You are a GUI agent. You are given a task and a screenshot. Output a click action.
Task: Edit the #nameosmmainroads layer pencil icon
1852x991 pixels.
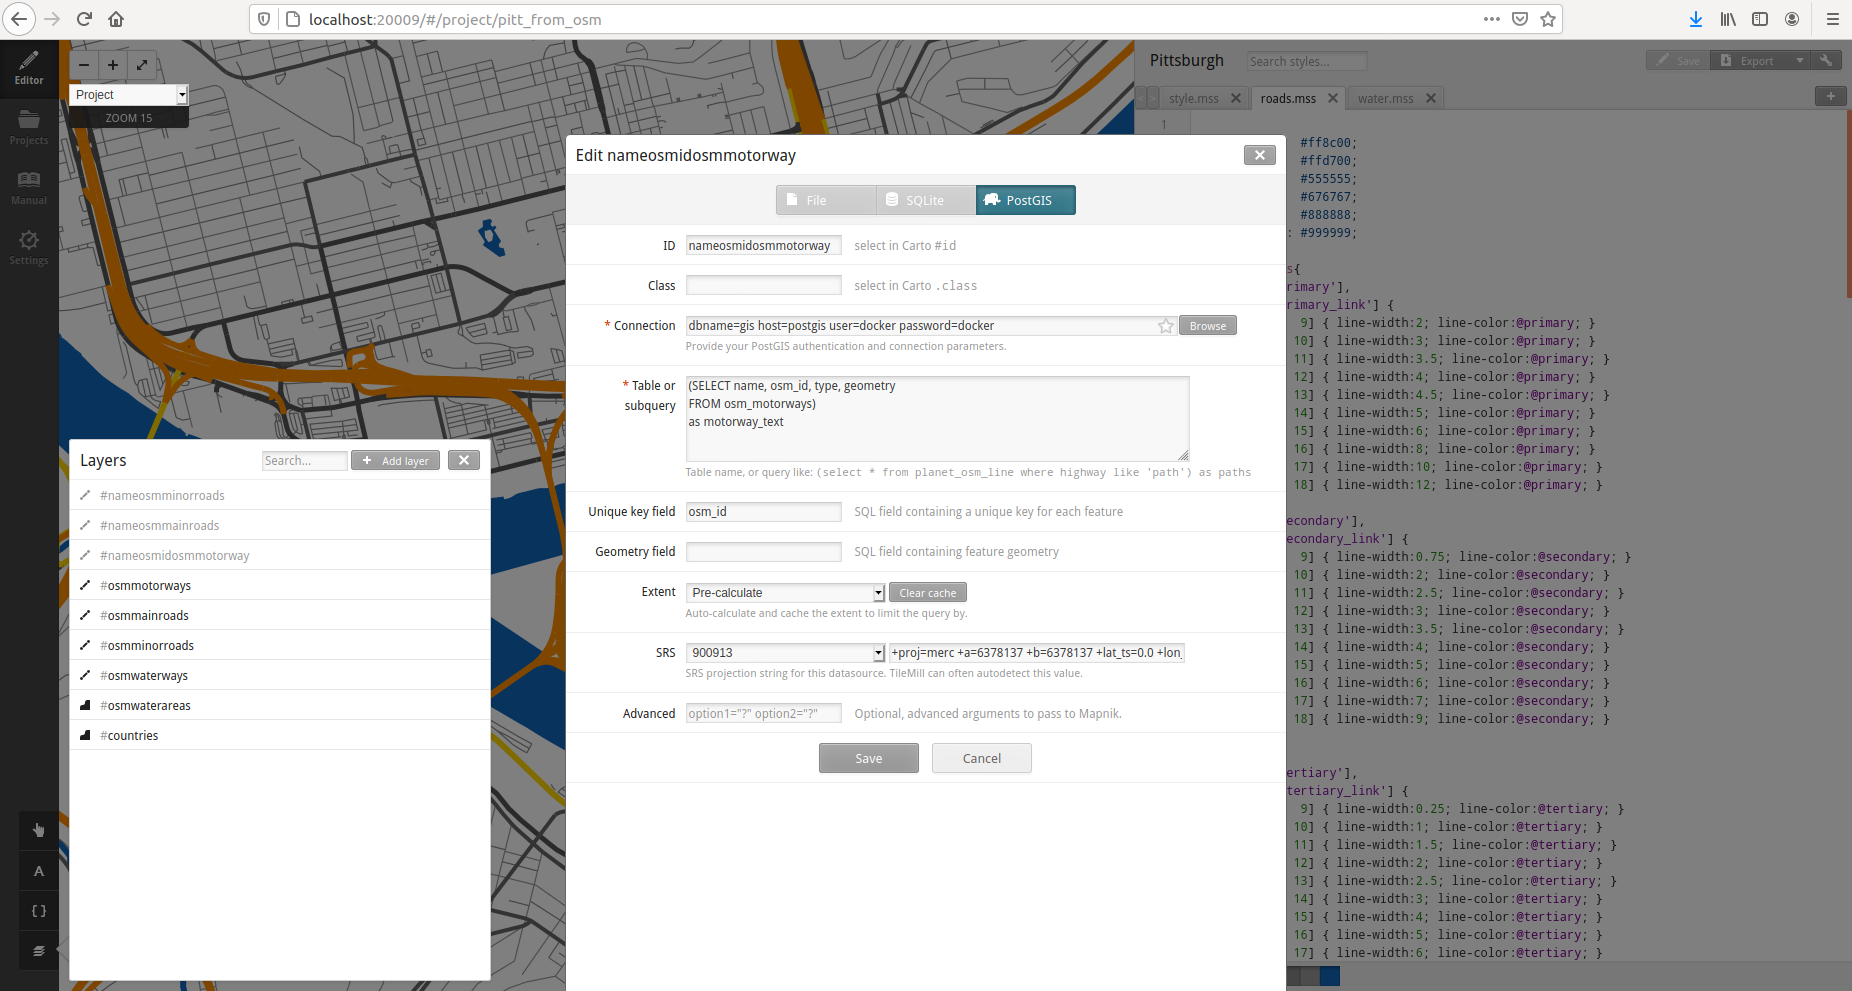tap(85, 525)
